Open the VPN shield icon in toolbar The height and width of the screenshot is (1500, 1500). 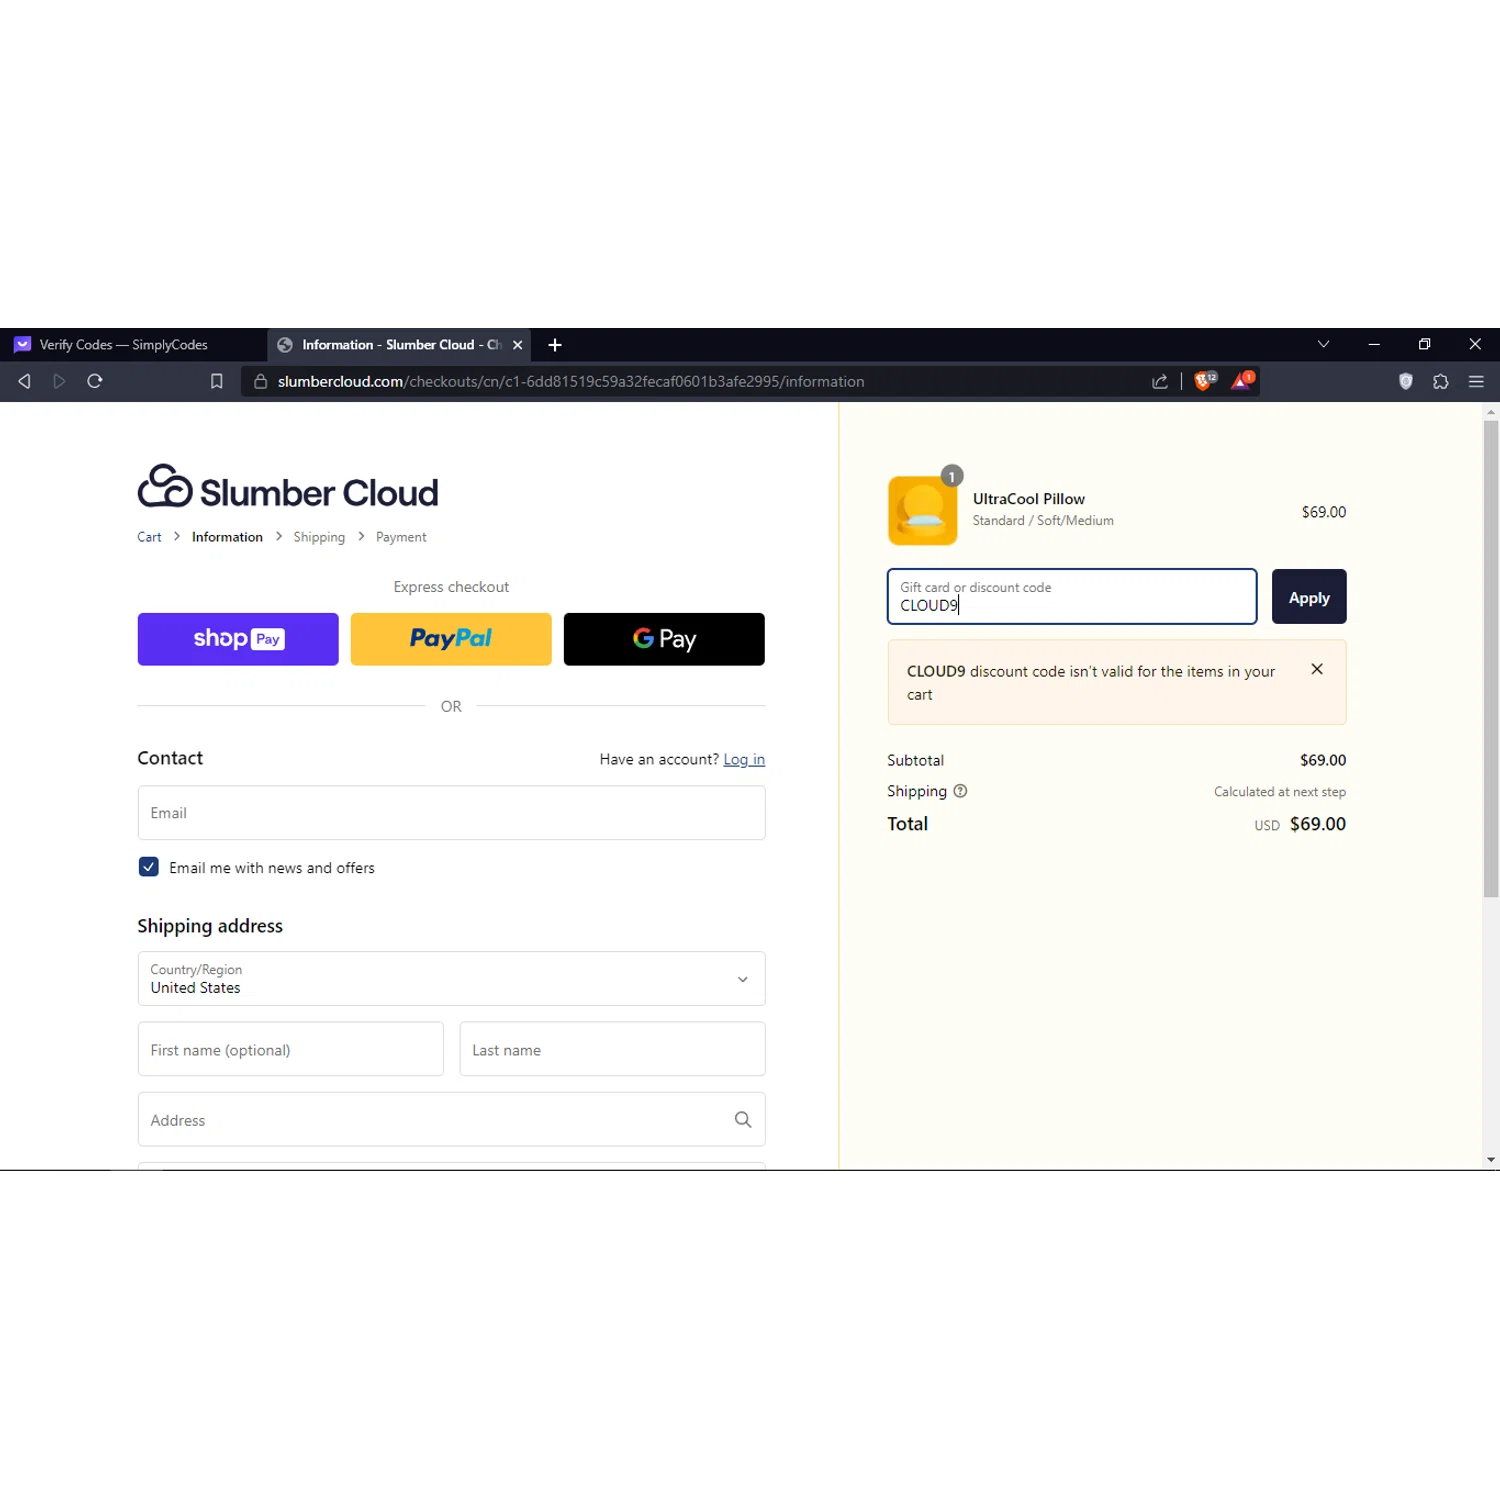(x=1406, y=381)
